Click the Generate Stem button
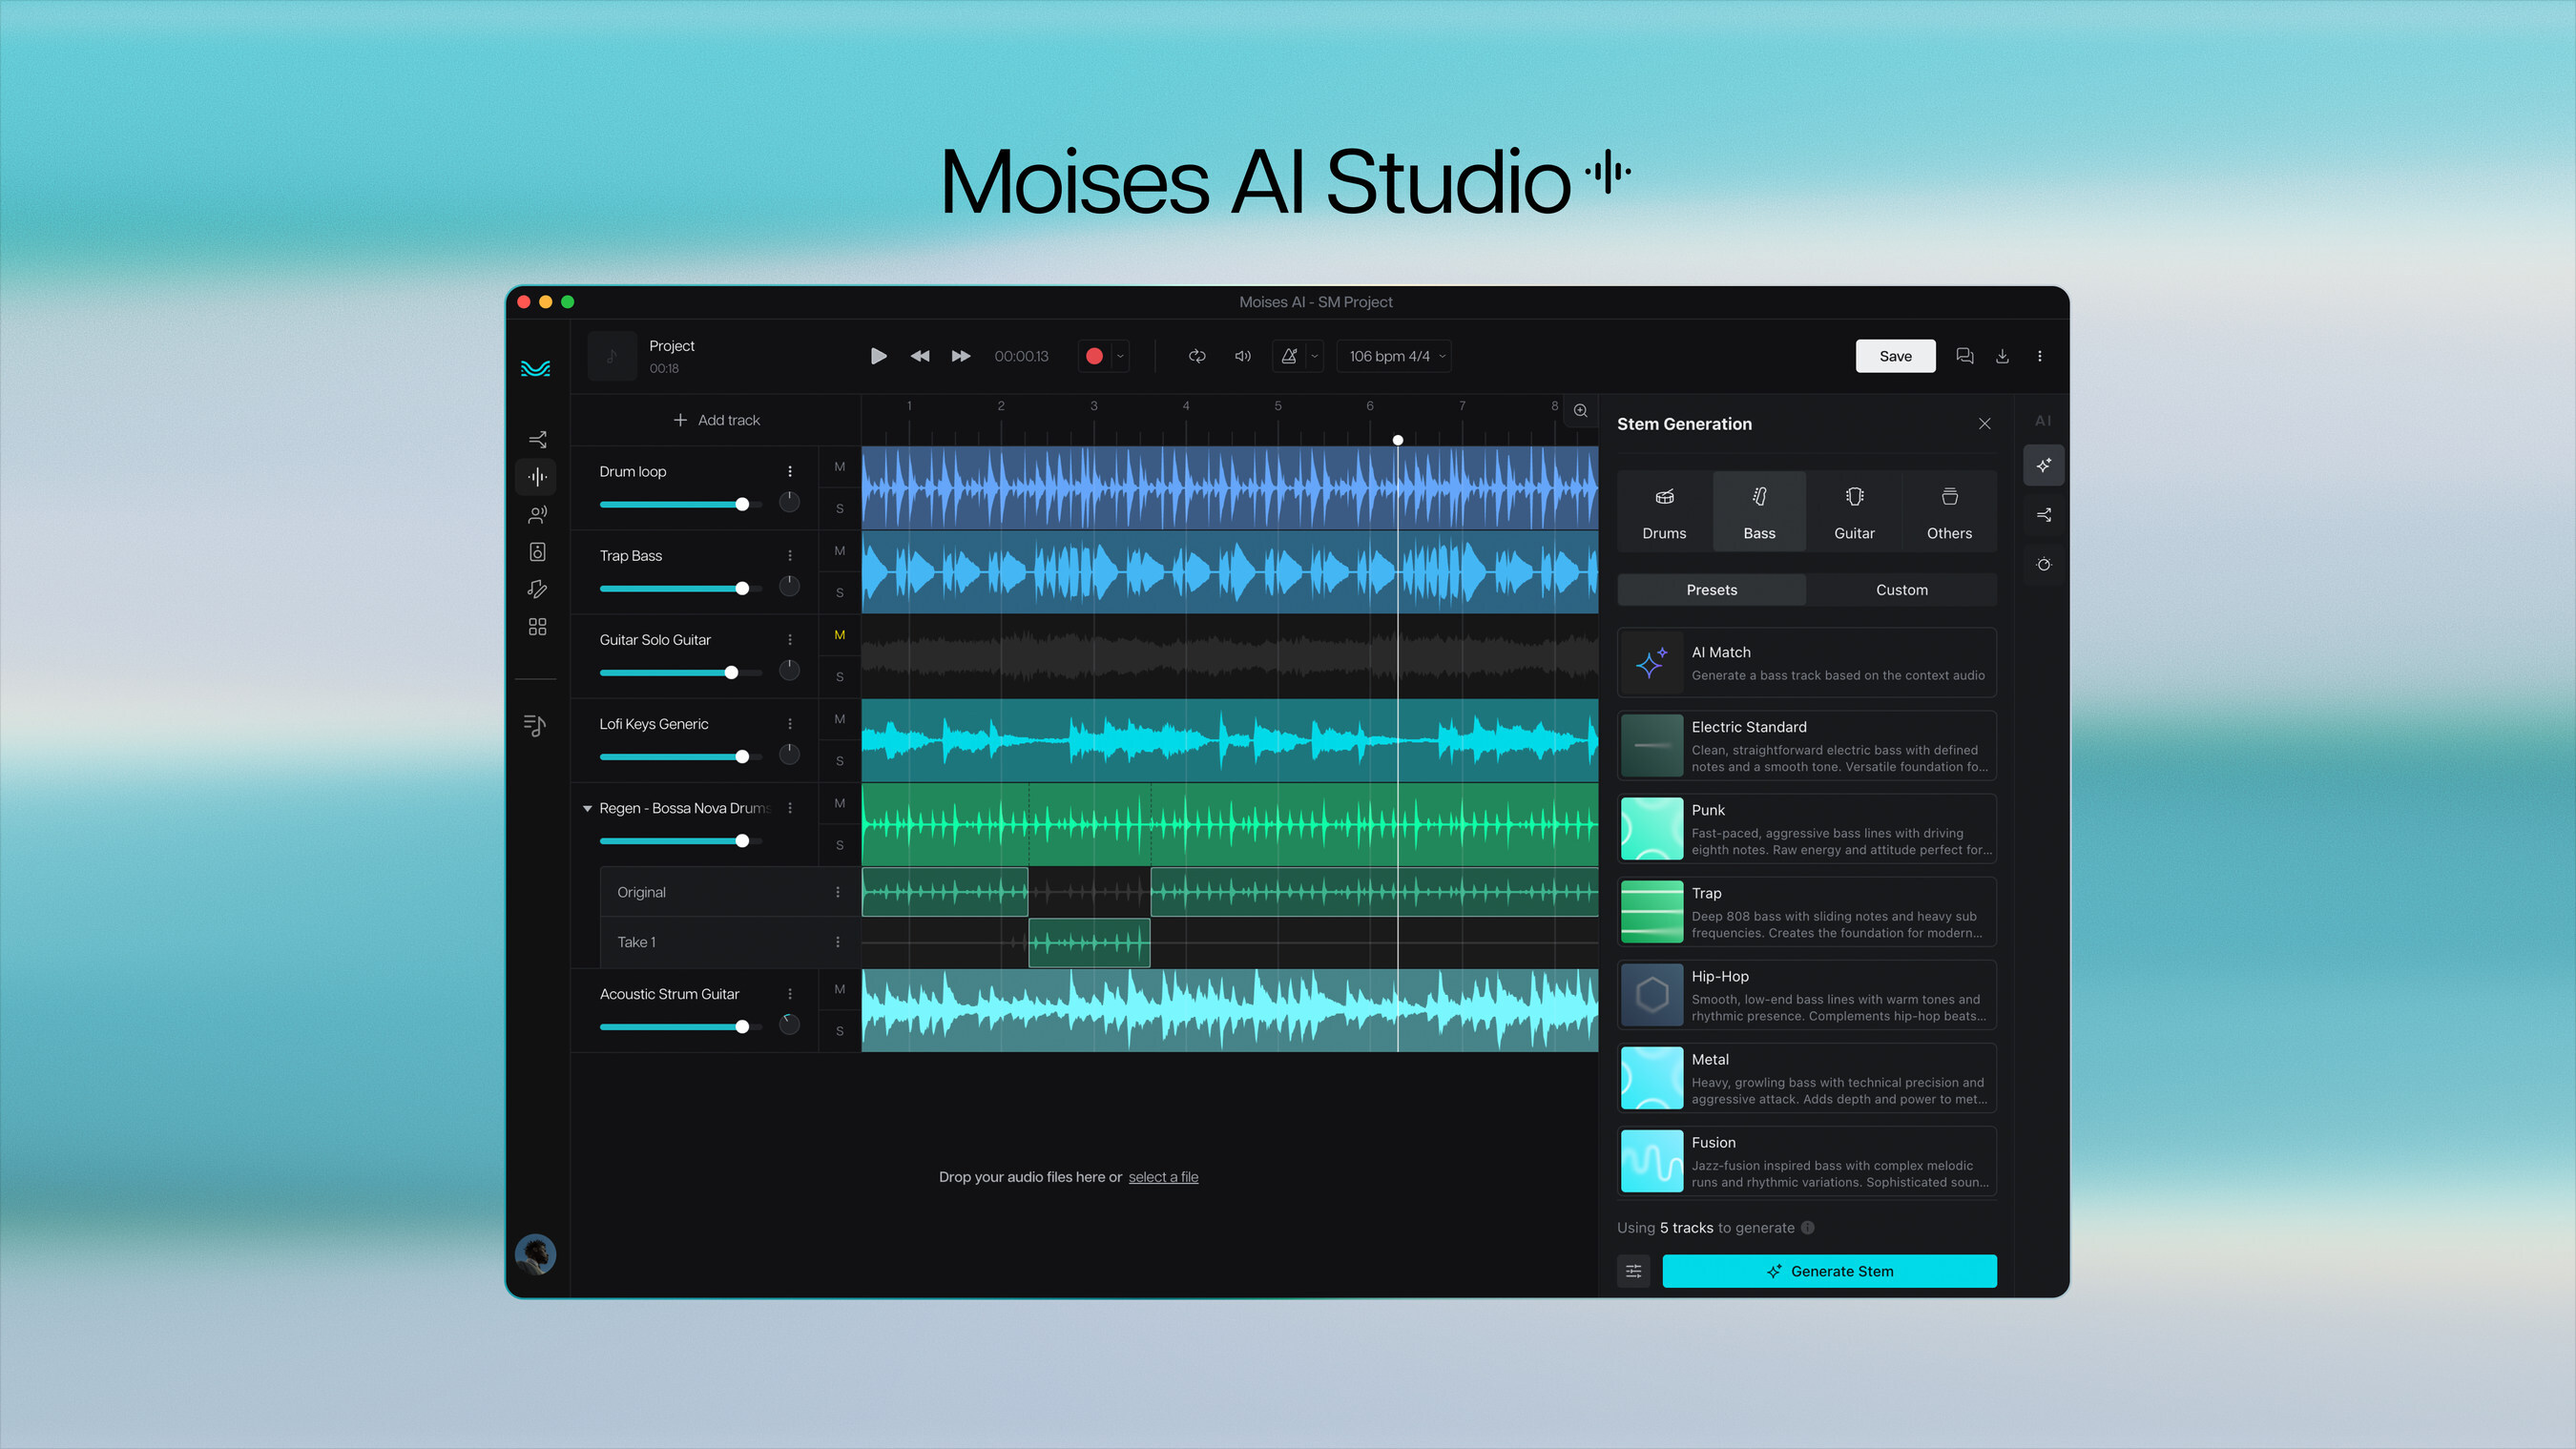The image size is (2576, 1449). click(1829, 1271)
